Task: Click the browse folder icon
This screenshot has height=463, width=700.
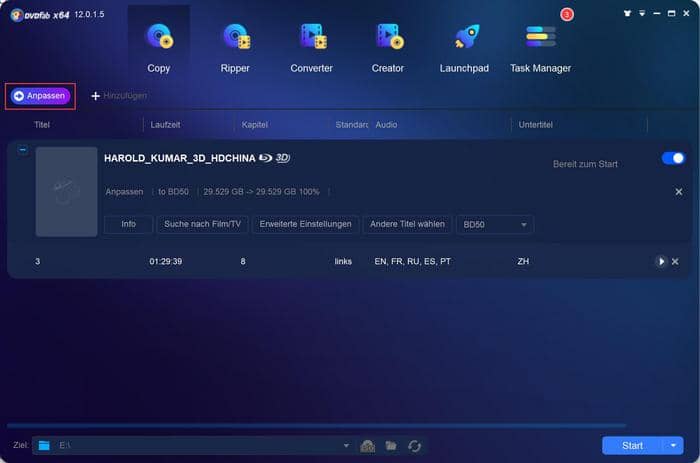Action: (391, 446)
